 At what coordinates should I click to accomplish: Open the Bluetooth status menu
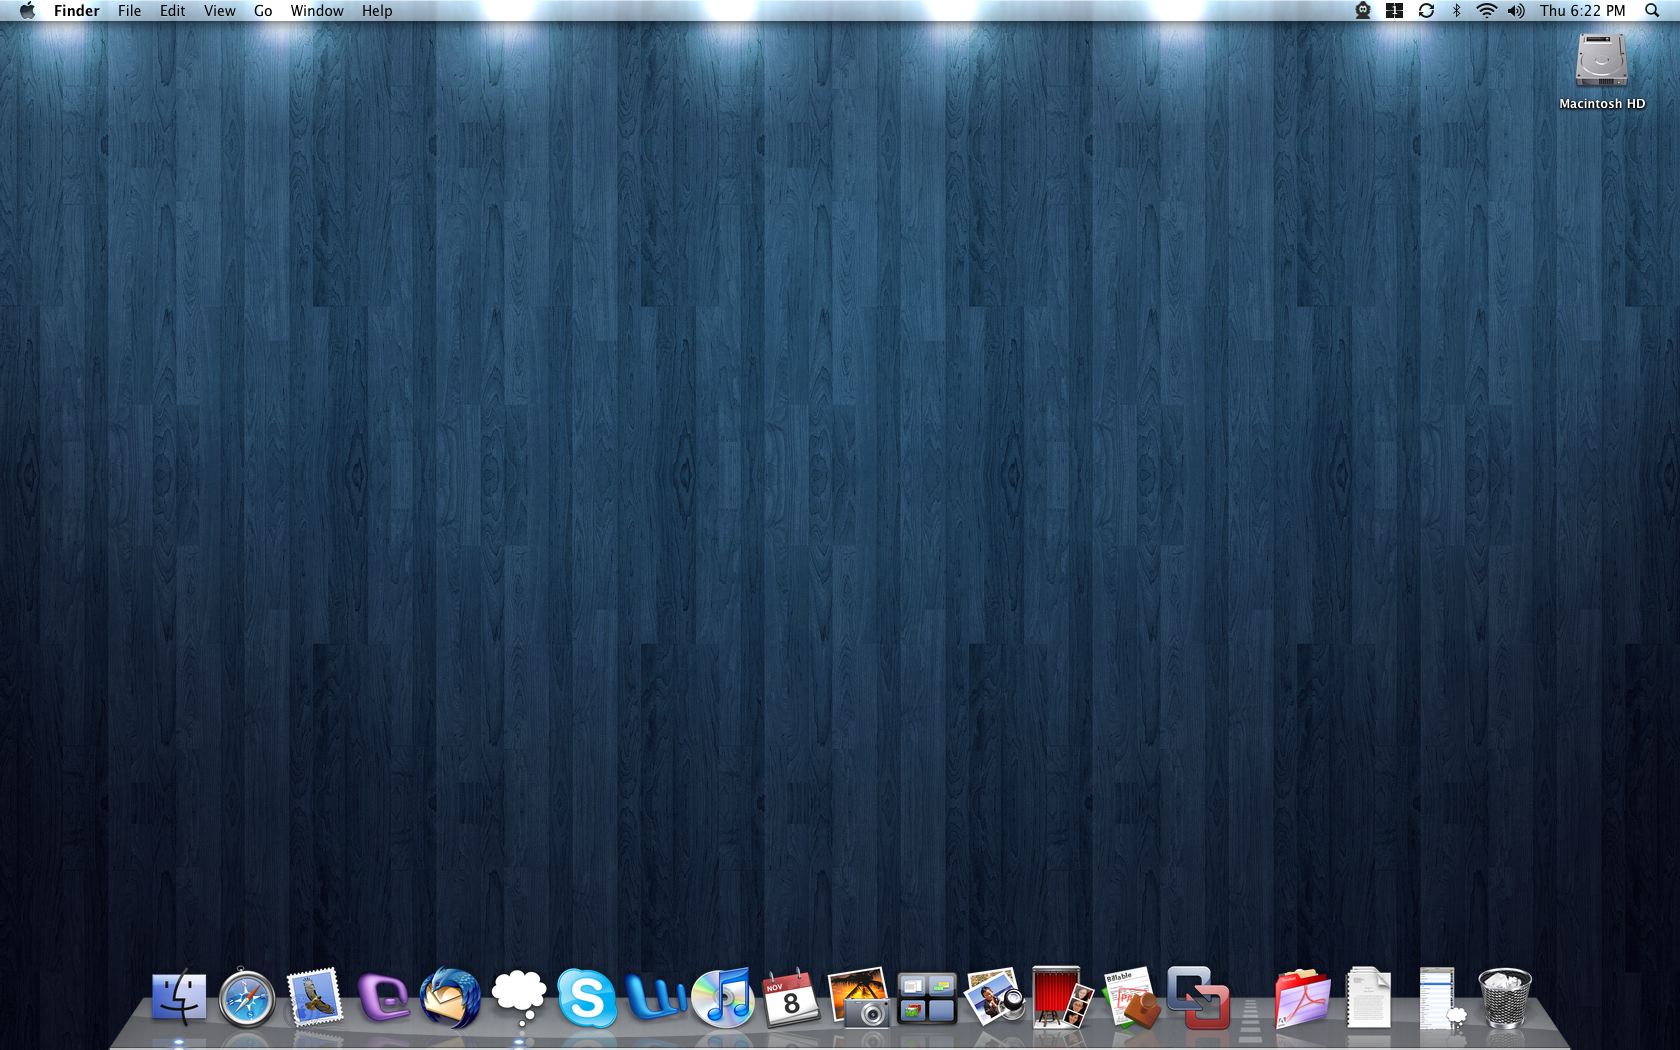click(1456, 11)
